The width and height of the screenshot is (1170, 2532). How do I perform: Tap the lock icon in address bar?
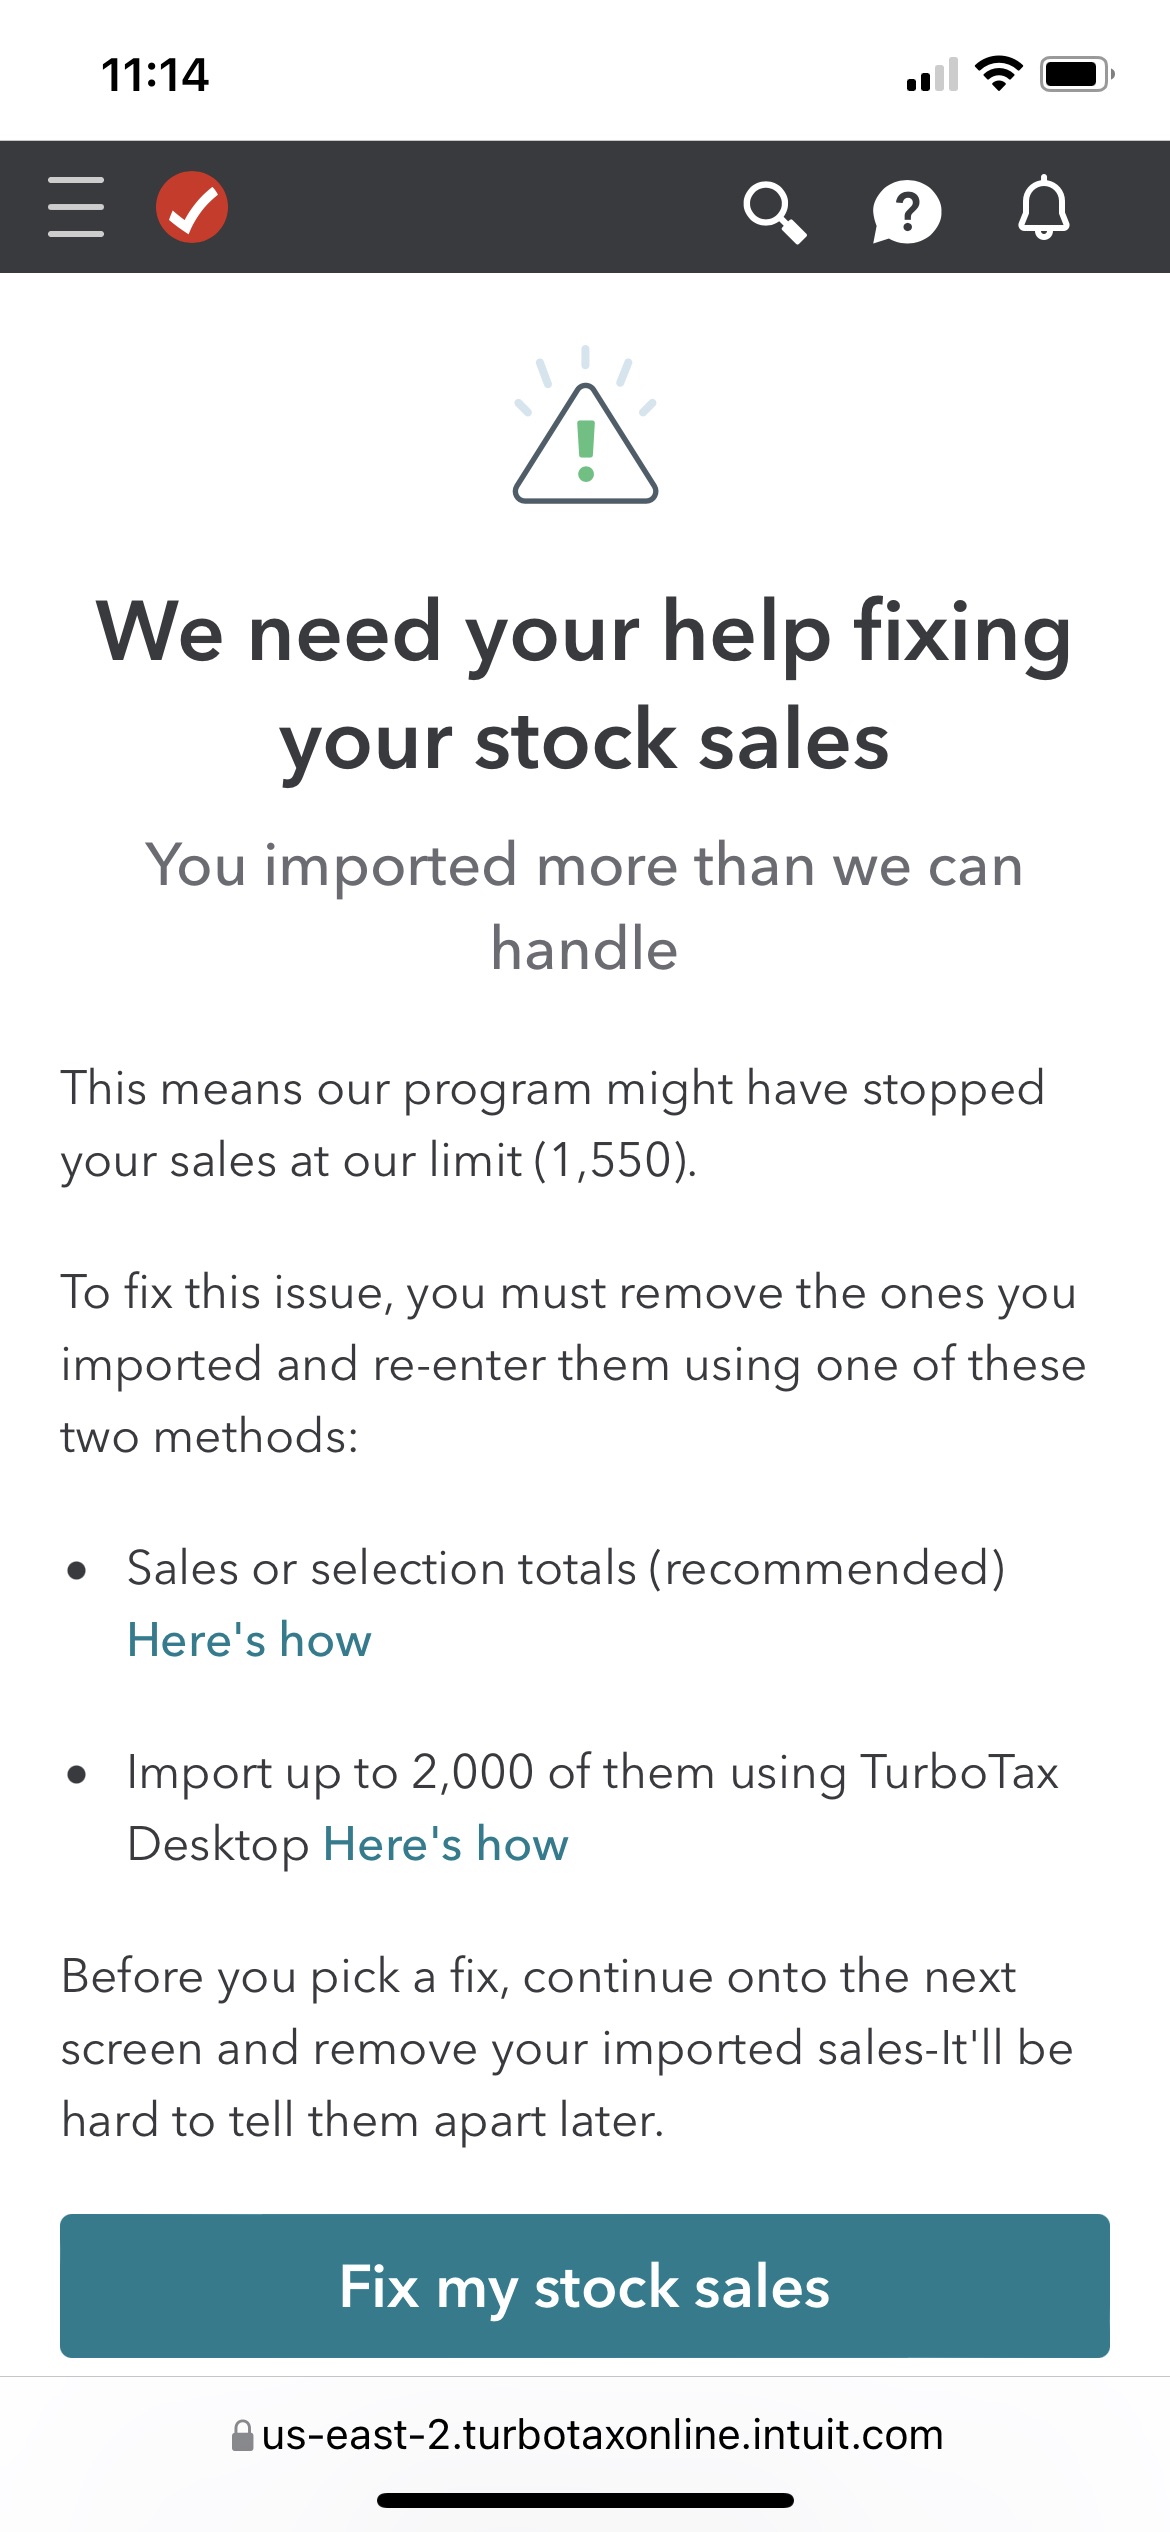click(x=242, y=2435)
